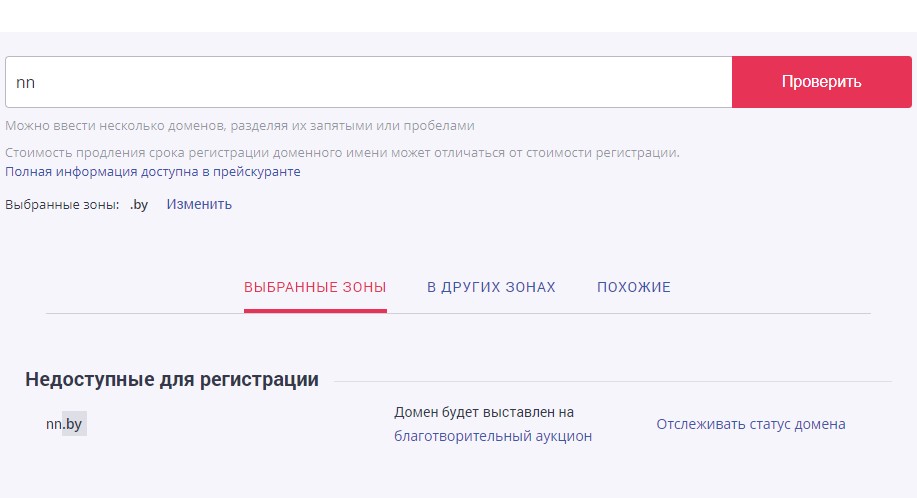Switch to the ВЫБРАННЫЕ ЗОНЫ tab
The height and width of the screenshot is (498, 917).
(315, 287)
